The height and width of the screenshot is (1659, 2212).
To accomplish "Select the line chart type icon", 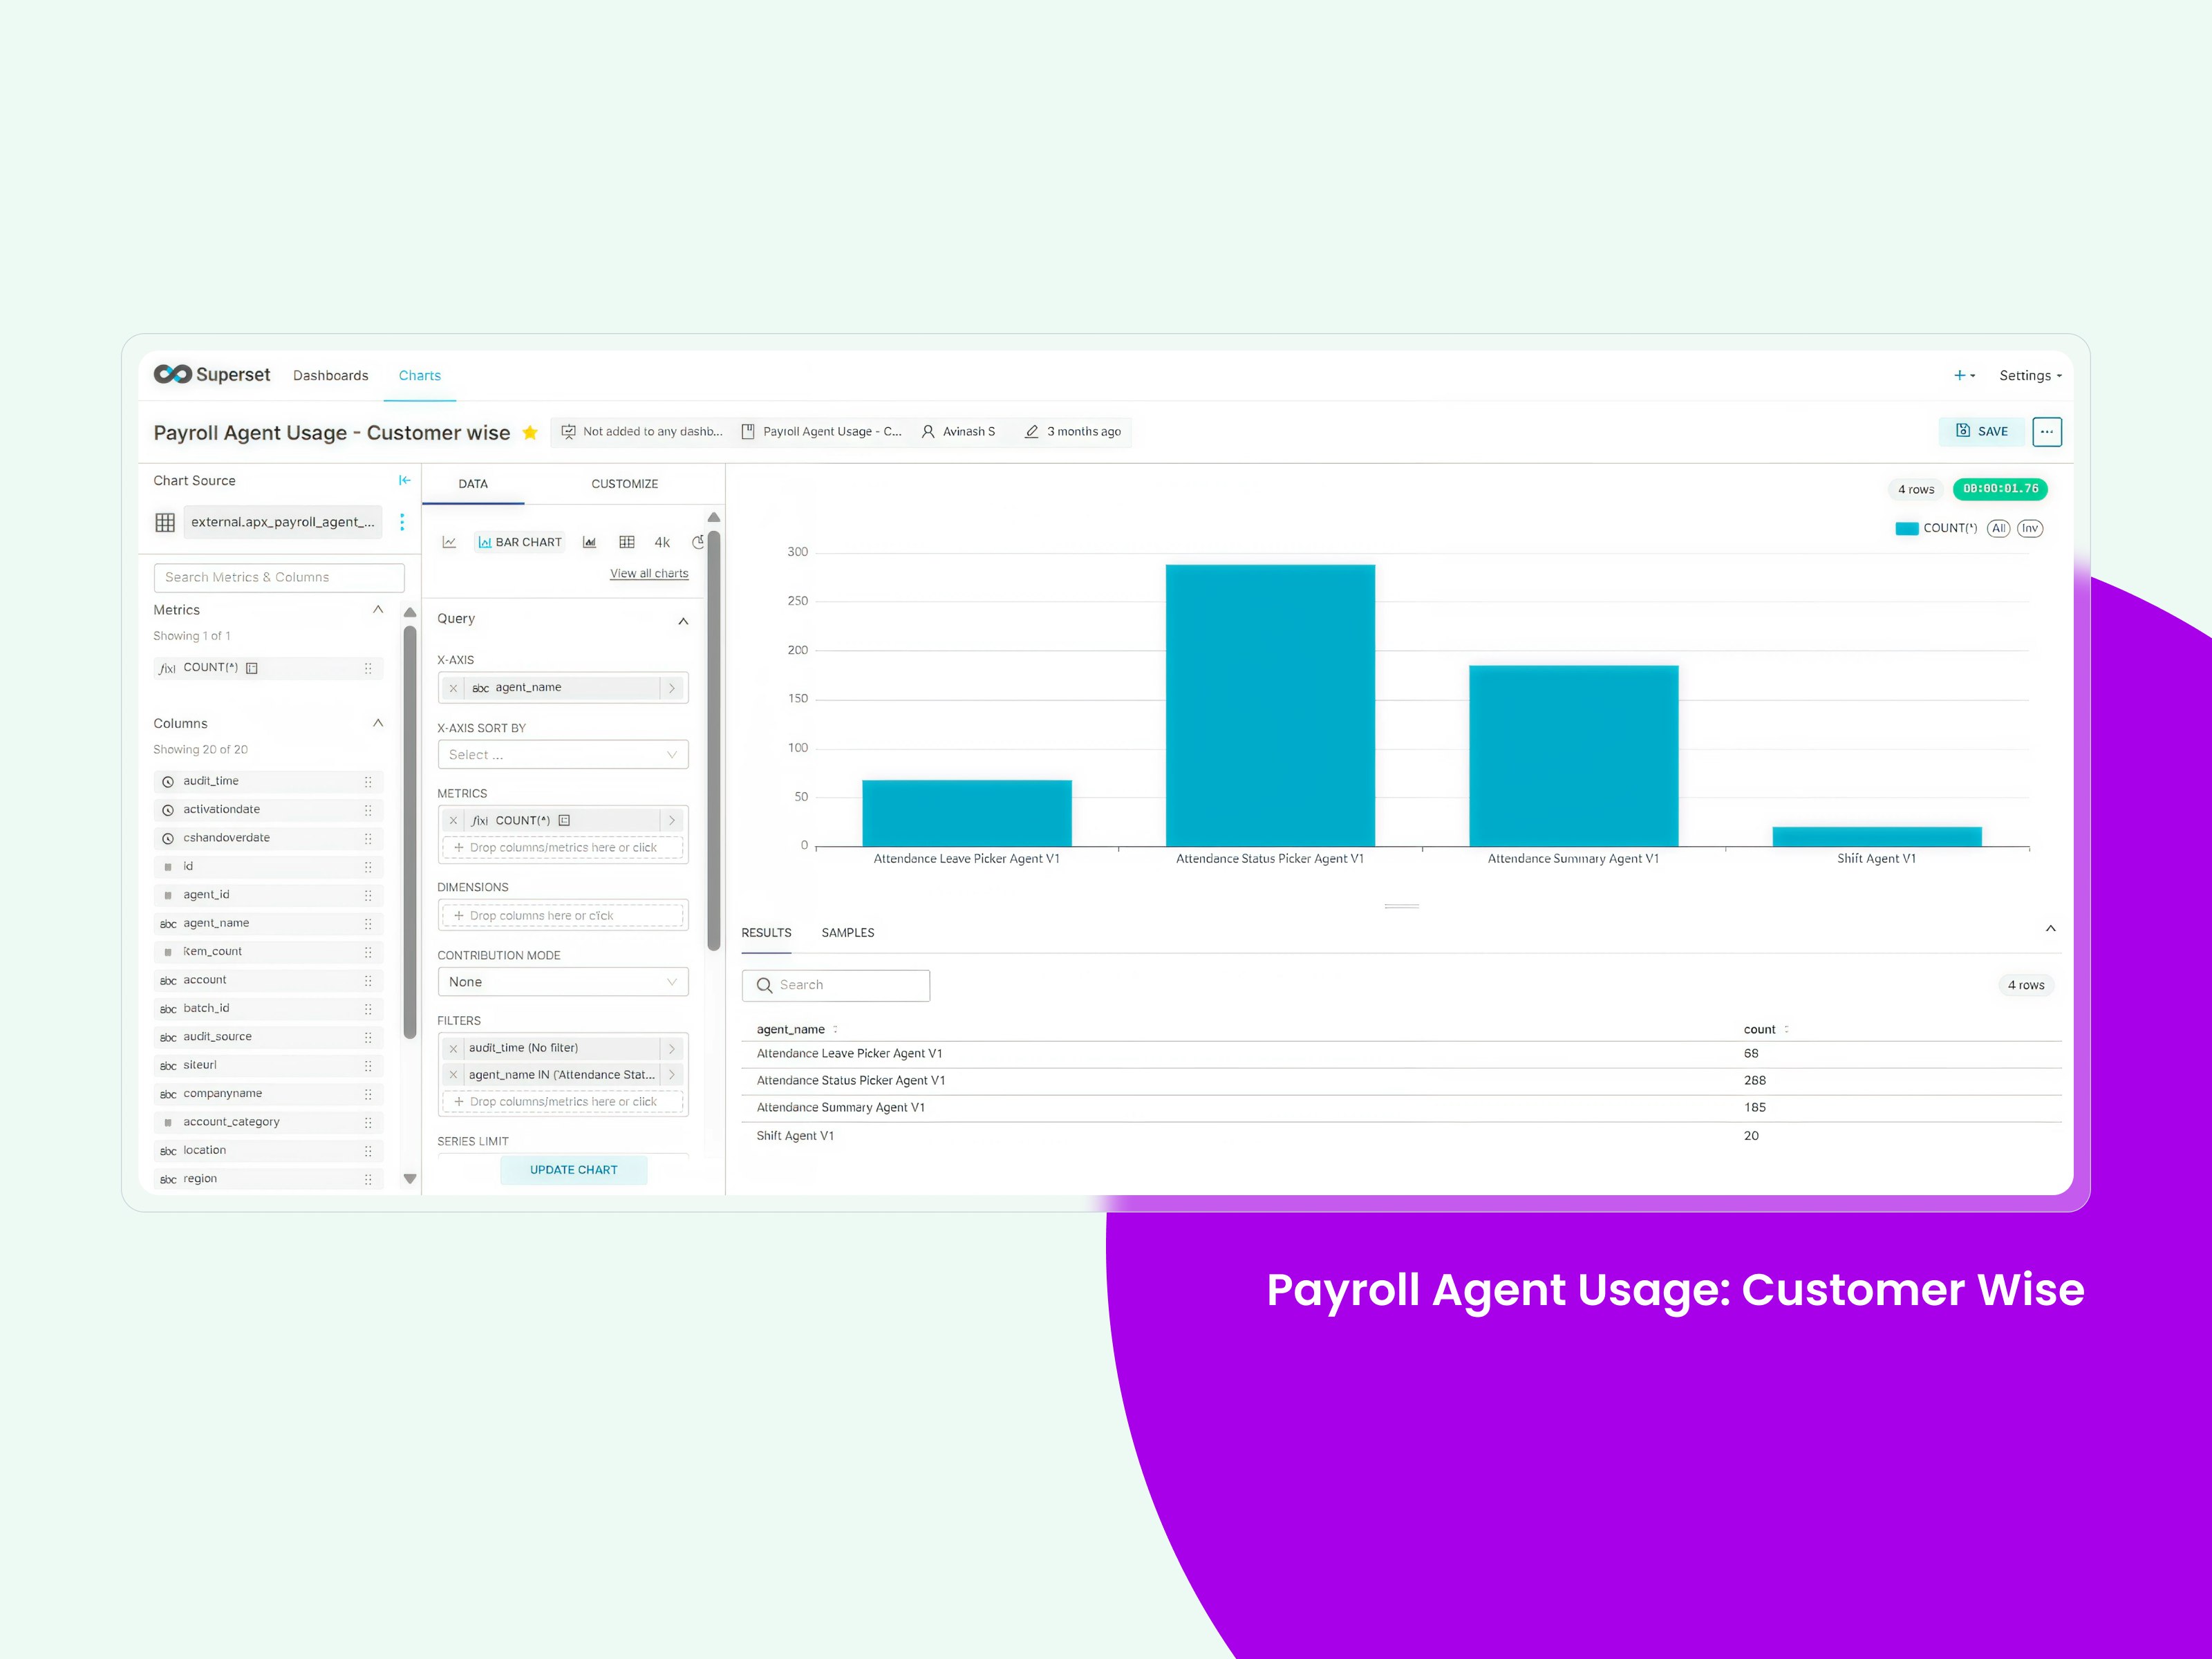I will tap(449, 542).
